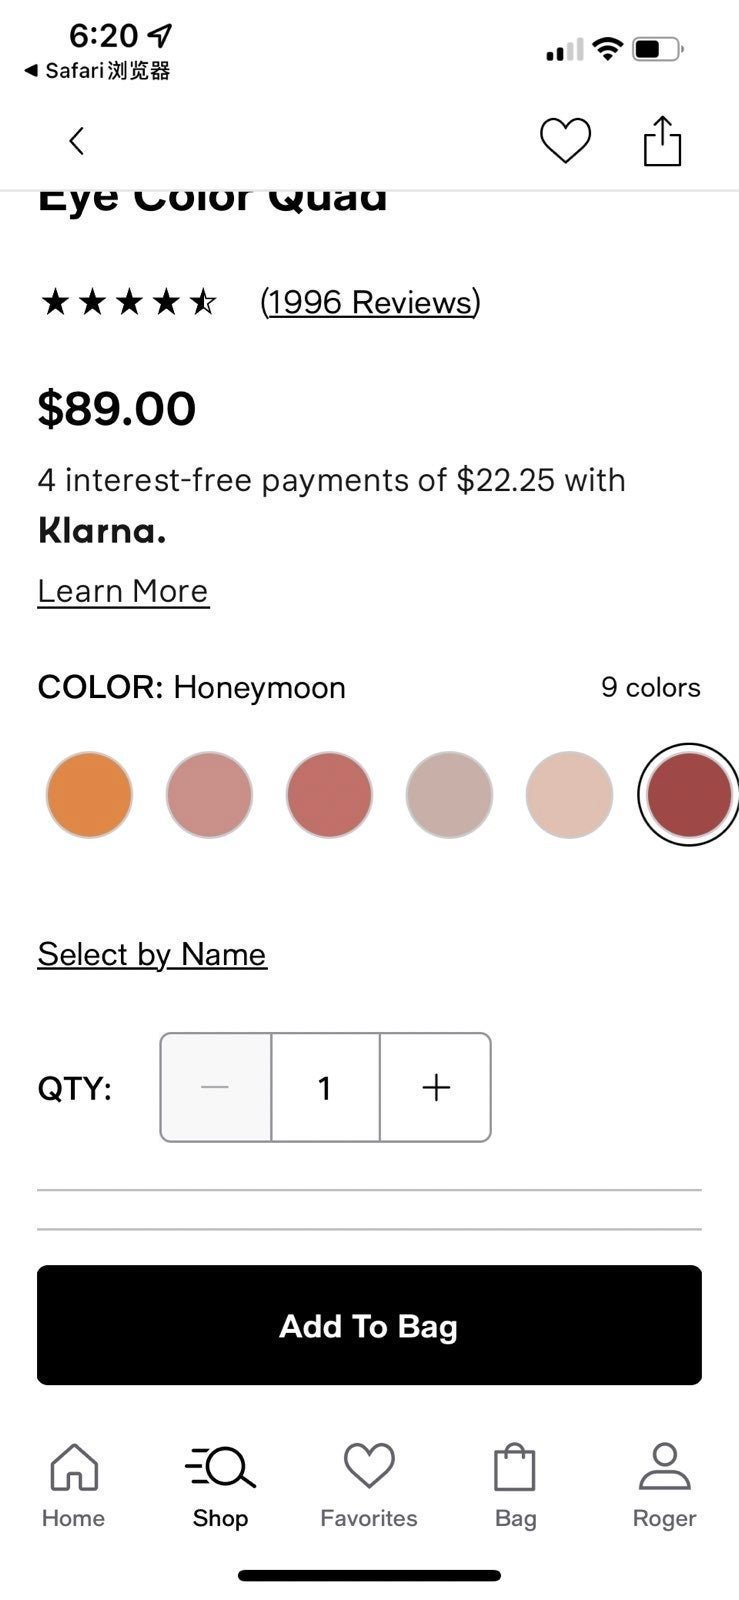The height and width of the screenshot is (1600, 739).
Task: Open Roger profile account tab
Action: coord(664,1486)
